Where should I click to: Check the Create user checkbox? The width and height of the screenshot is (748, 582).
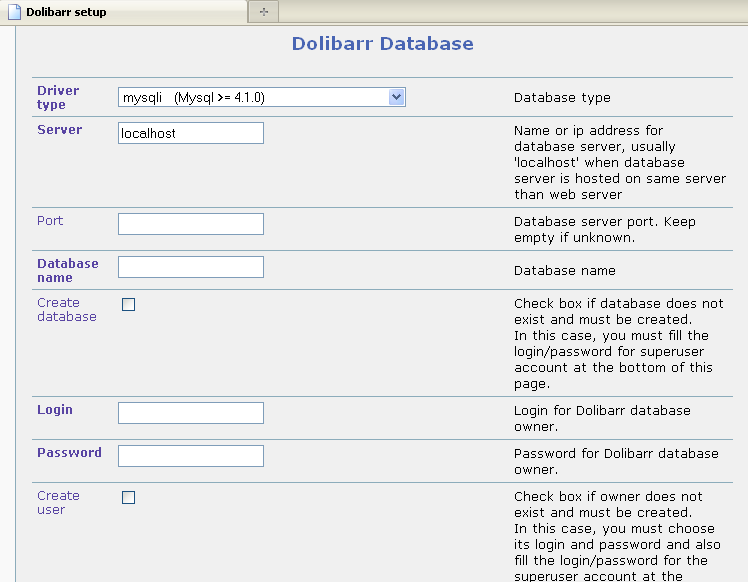(128, 498)
